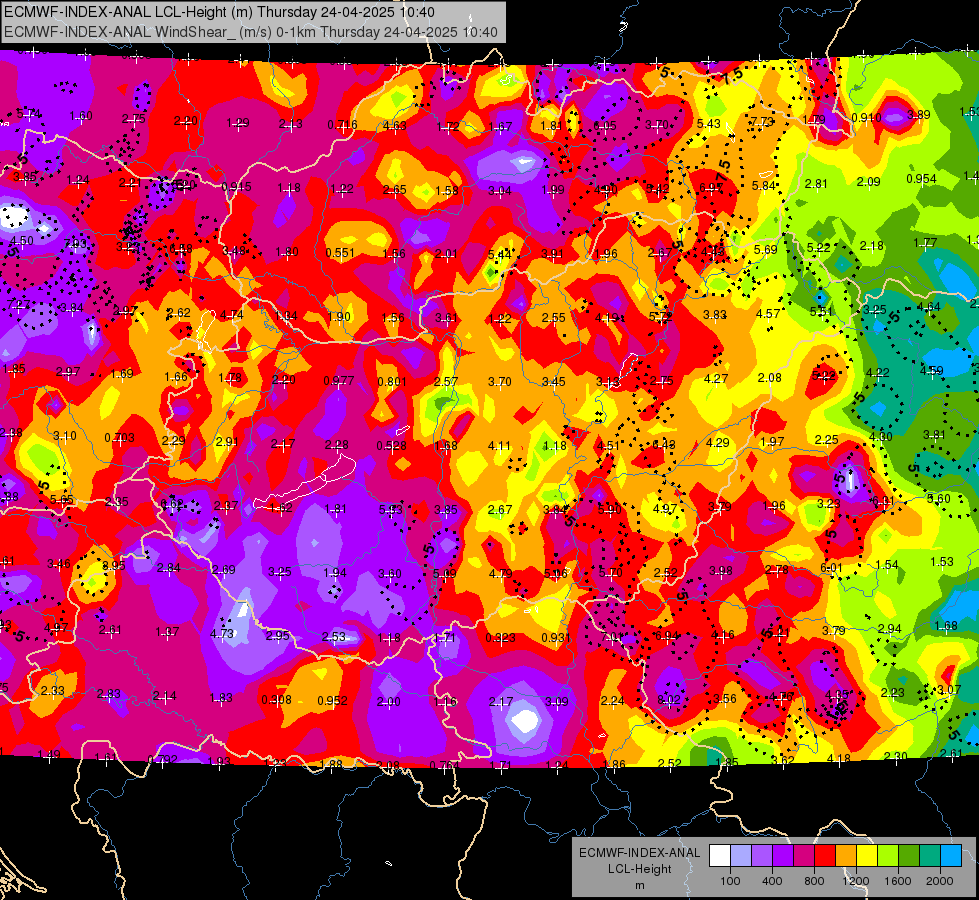
Task: Click the wind shear value 0.323
Action: [501, 638]
